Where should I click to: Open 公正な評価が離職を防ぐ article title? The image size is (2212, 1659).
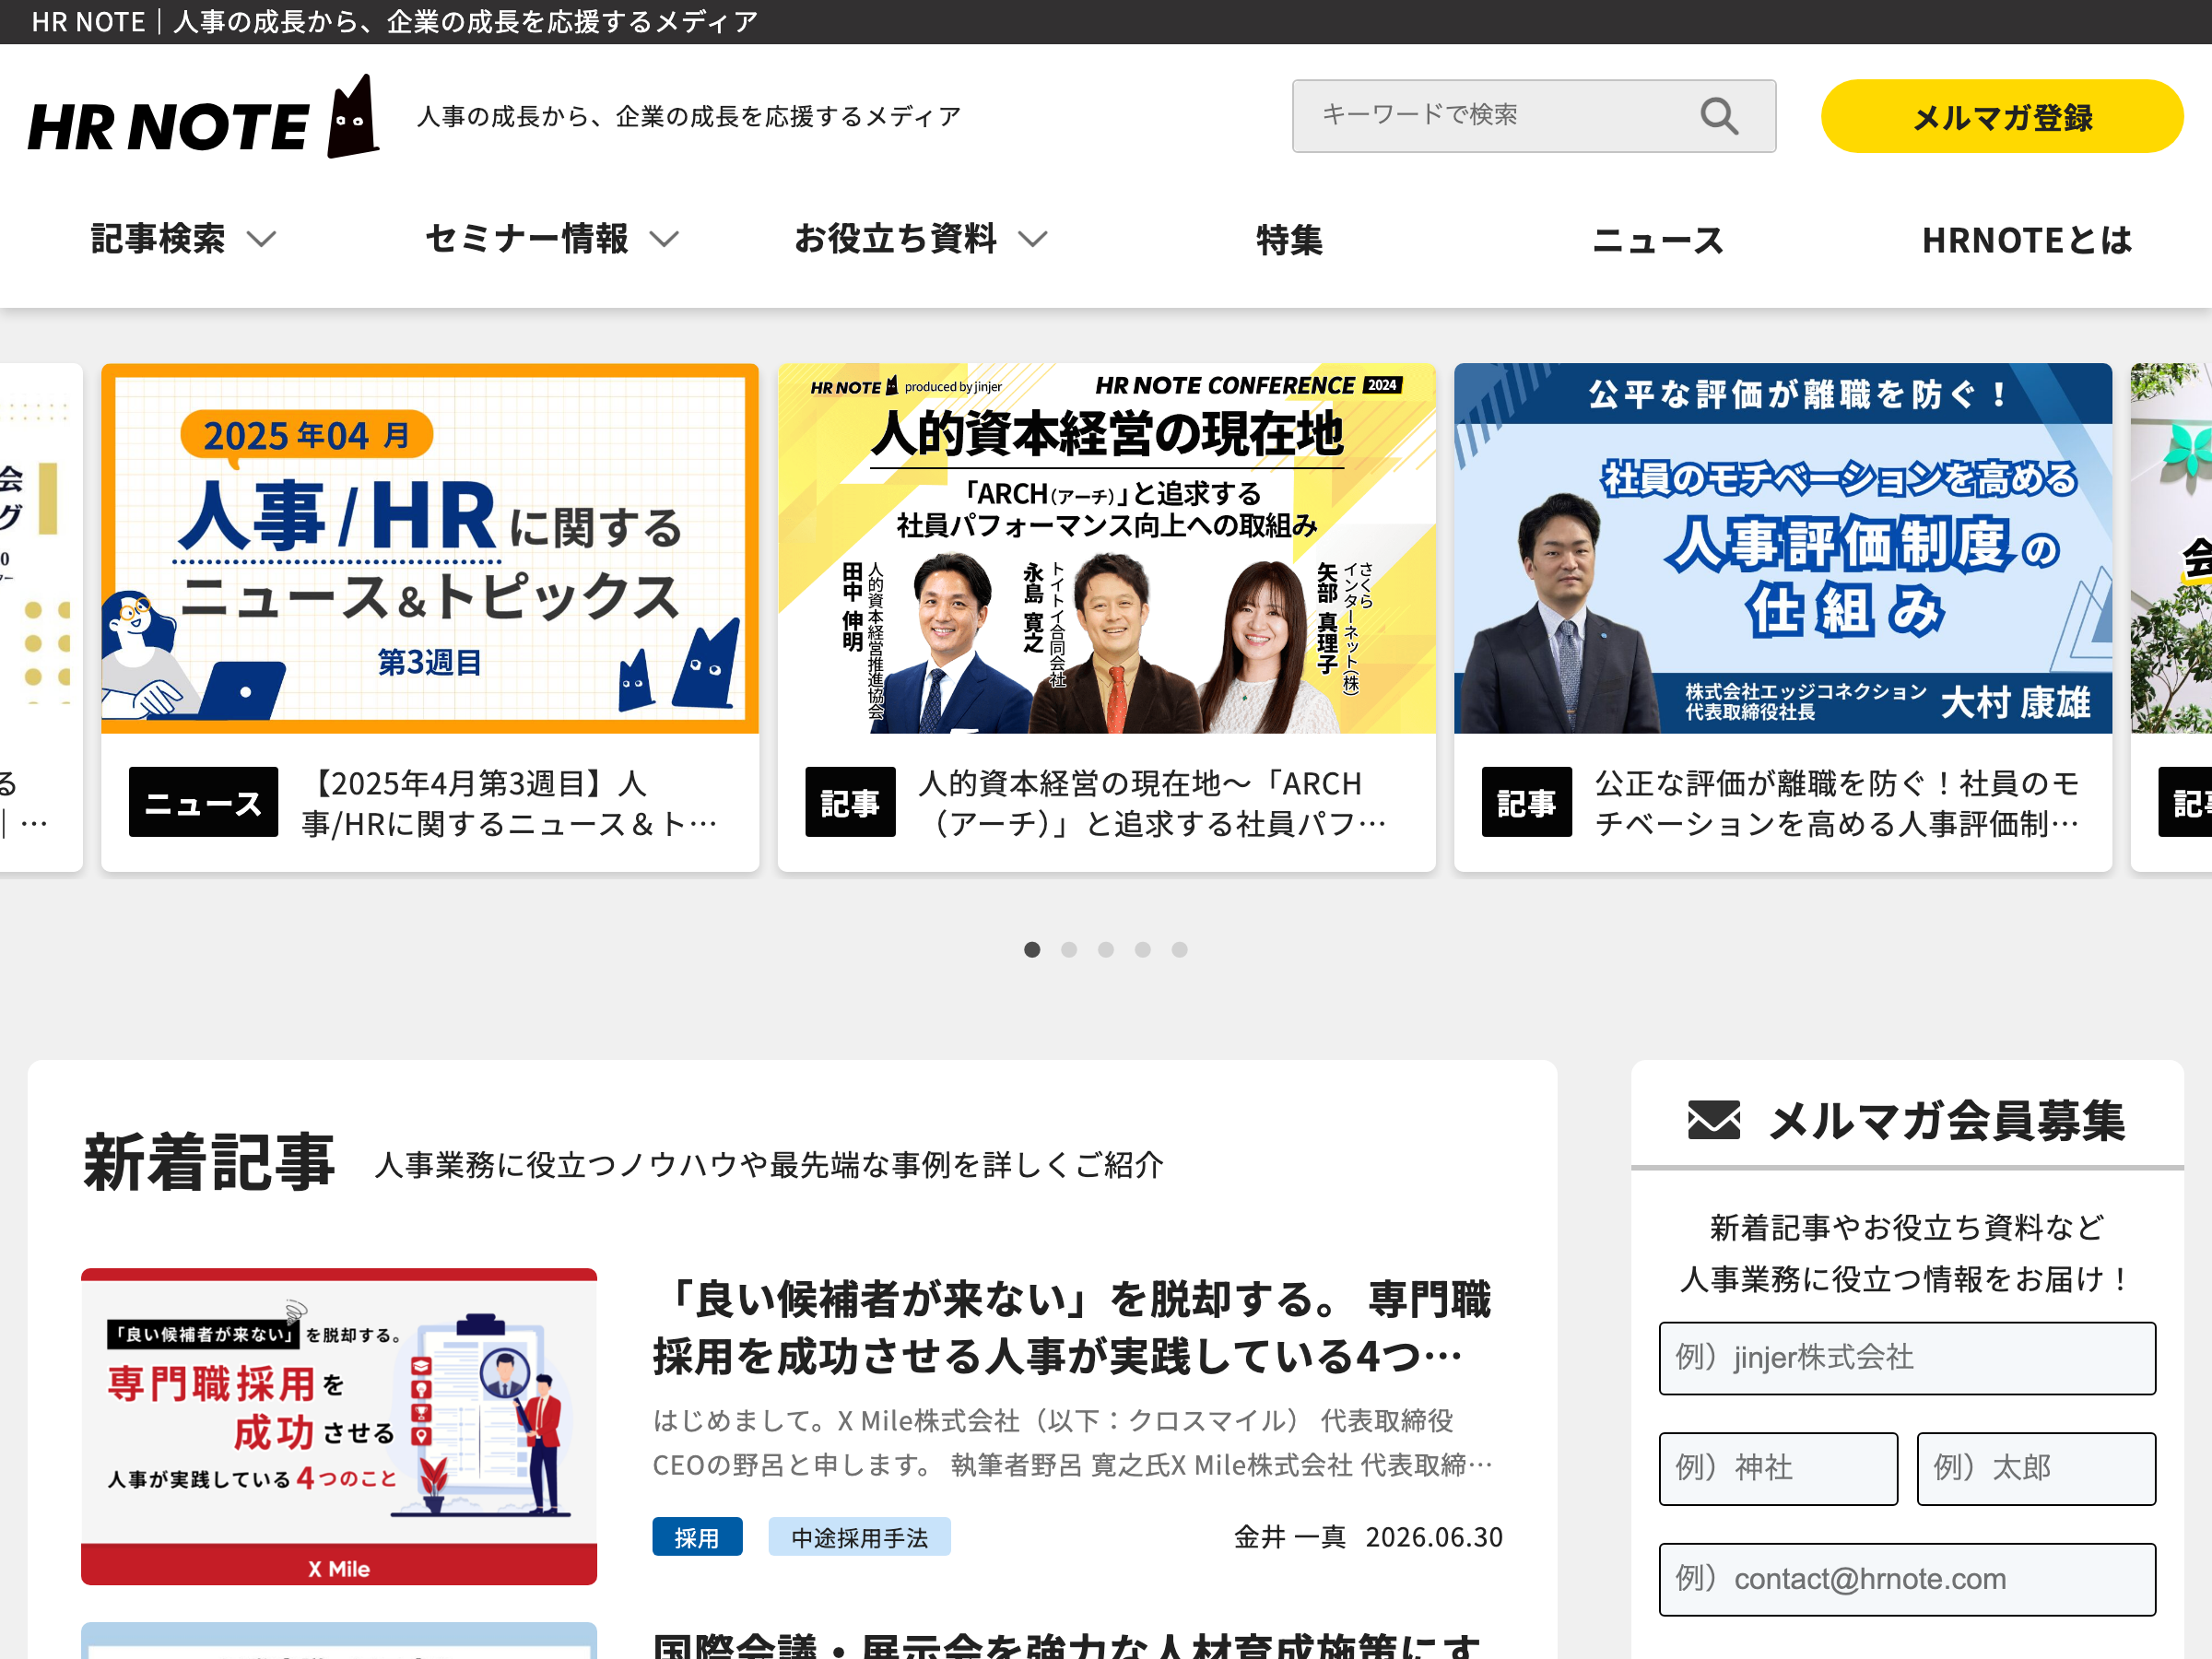1838,803
